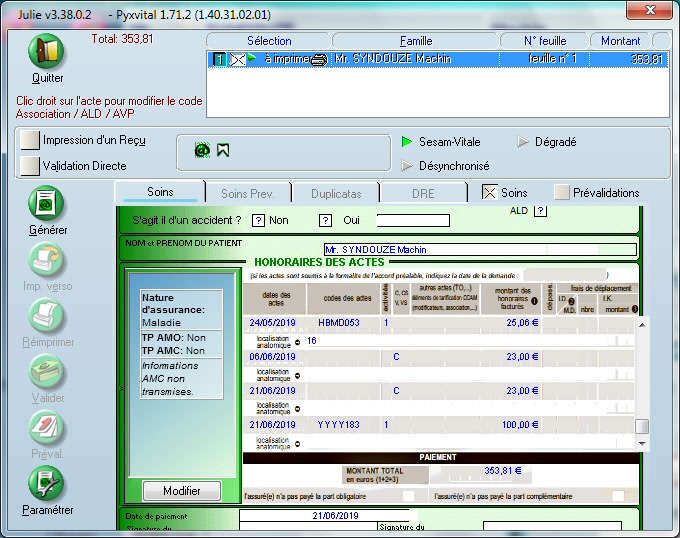Toggle the Validation Directe checkbox
The image size is (680, 538).
[30, 165]
